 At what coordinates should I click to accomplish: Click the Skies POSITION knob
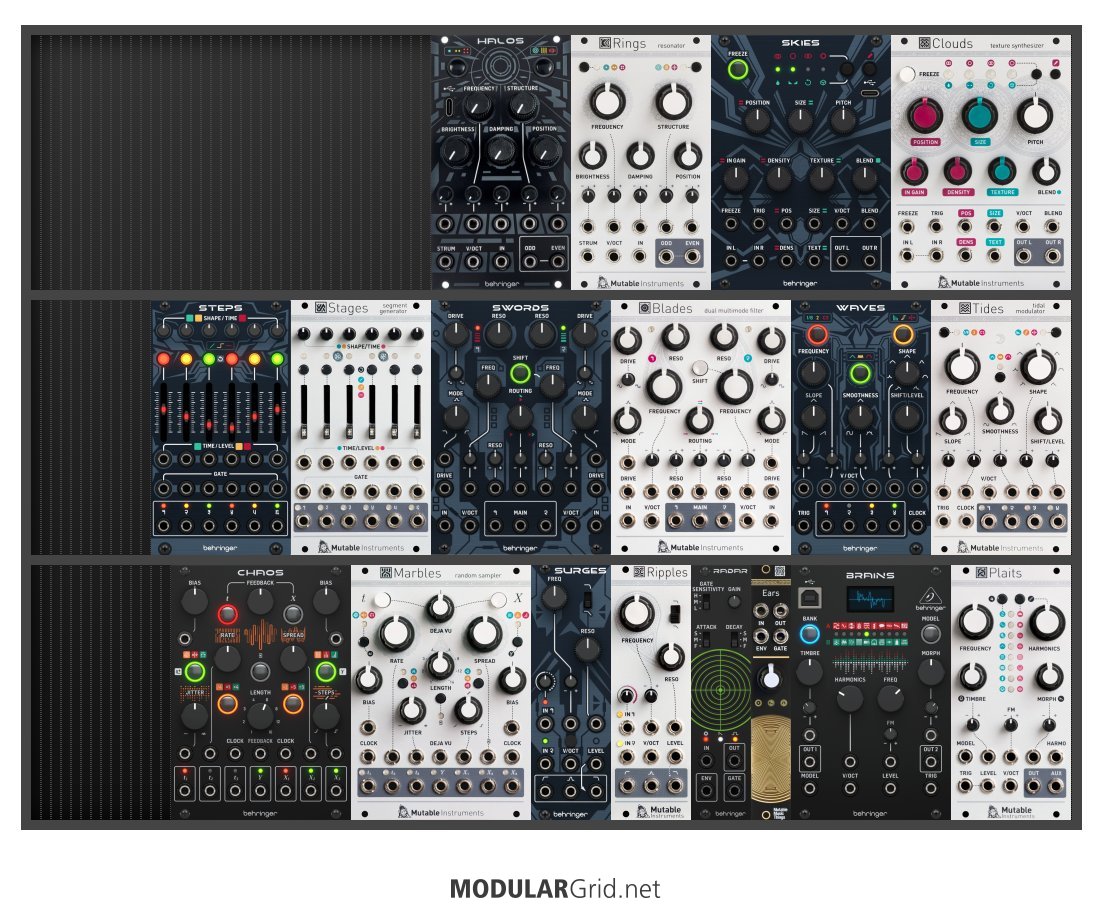point(757,121)
